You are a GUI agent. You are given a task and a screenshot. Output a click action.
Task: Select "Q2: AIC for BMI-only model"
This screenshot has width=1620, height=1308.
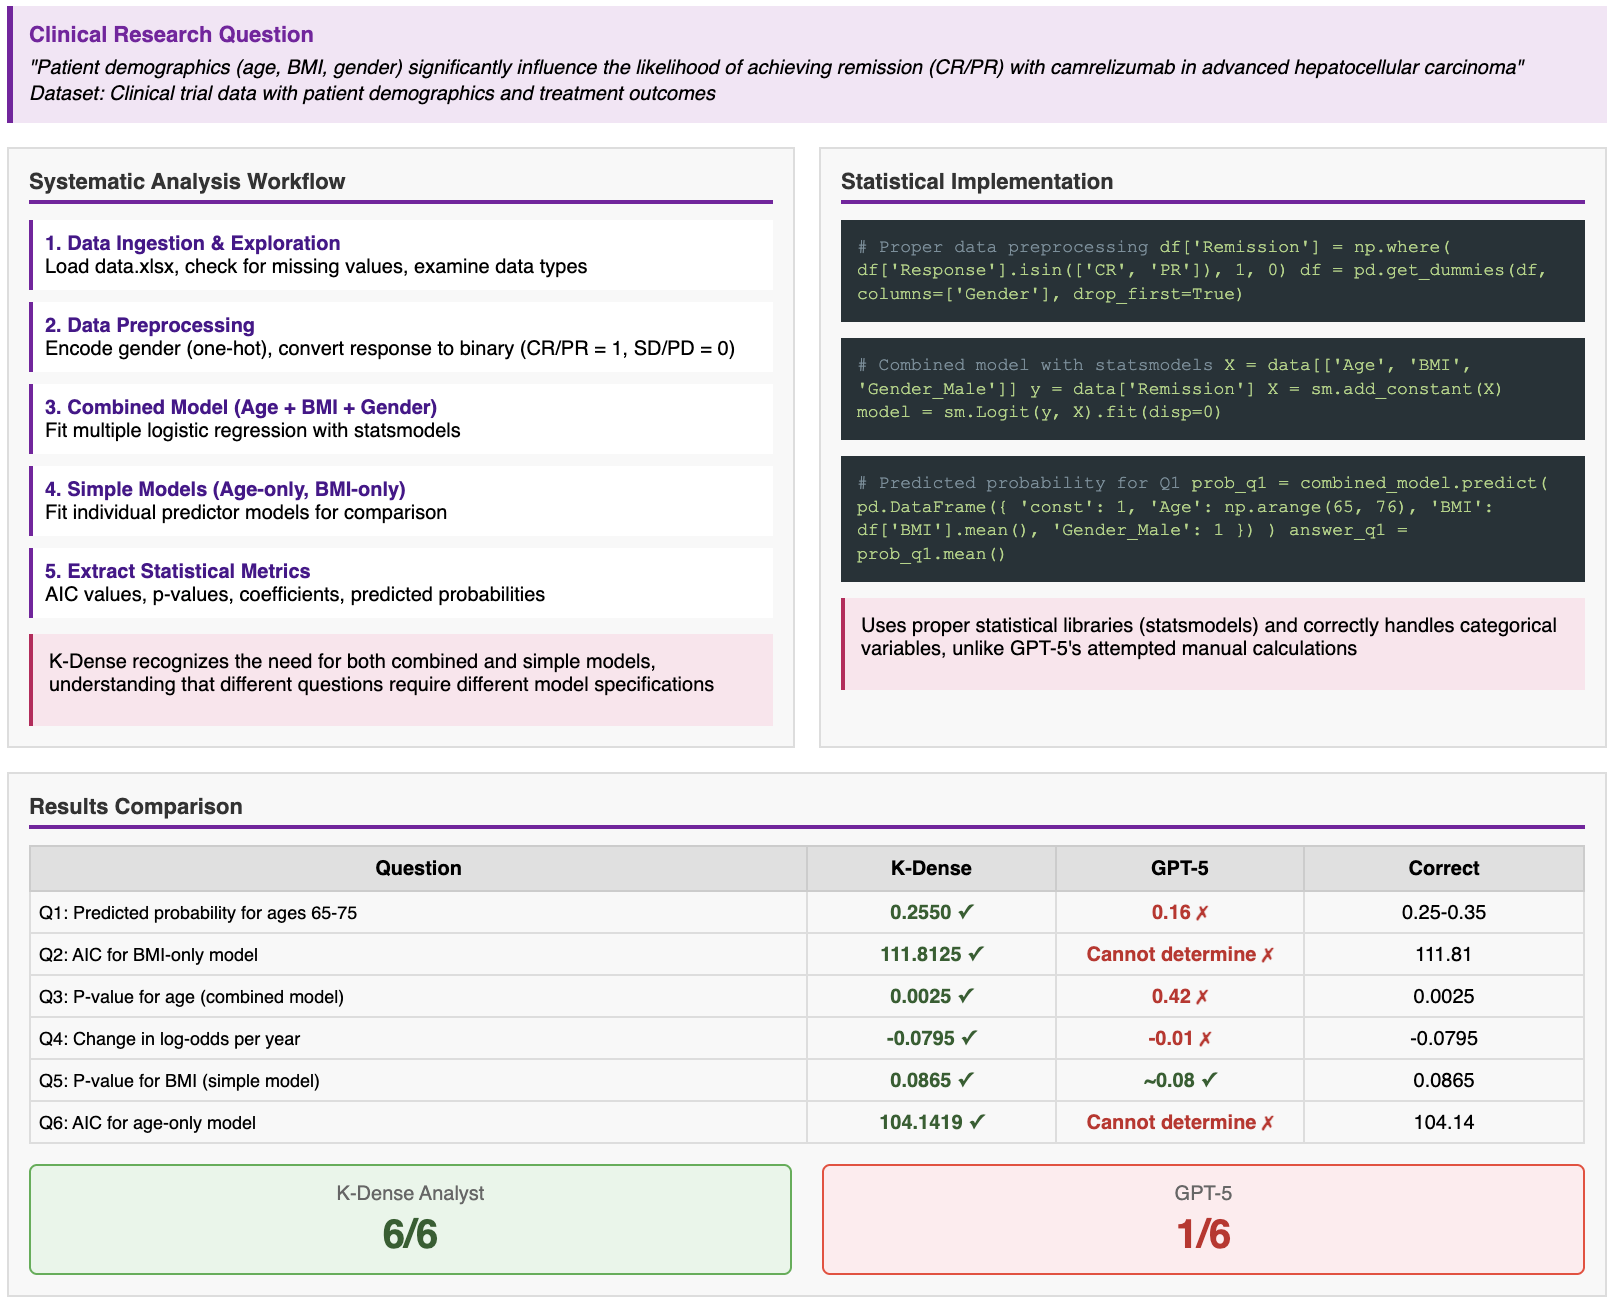click(x=148, y=955)
